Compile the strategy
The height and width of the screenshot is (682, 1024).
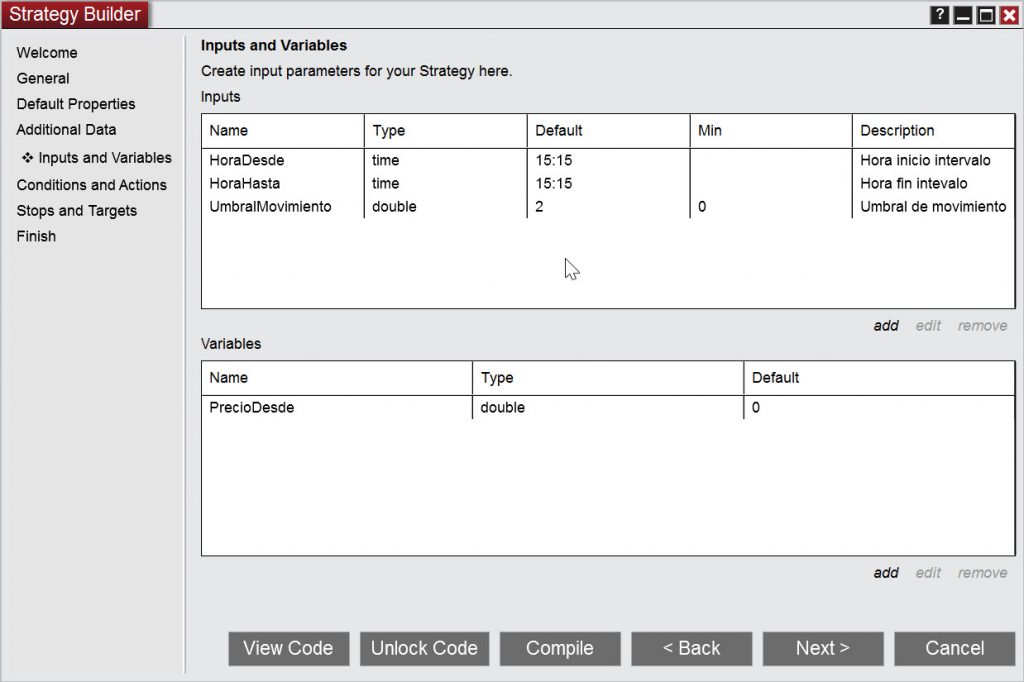pos(560,648)
